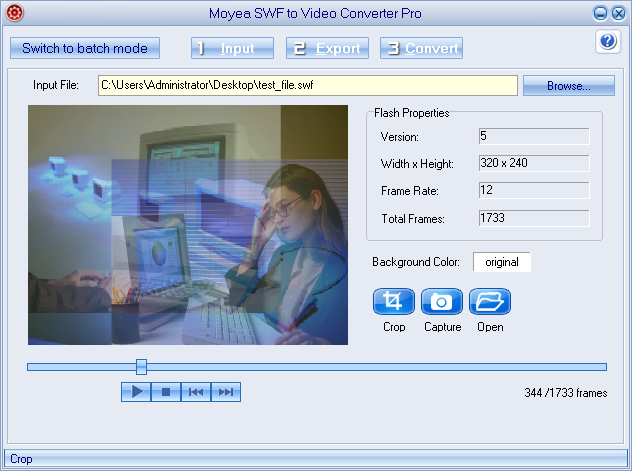Capture a snapshot with the camera icon
The width and height of the screenshot is (632, 471).
pyautogui.click(x=442, y=302)
